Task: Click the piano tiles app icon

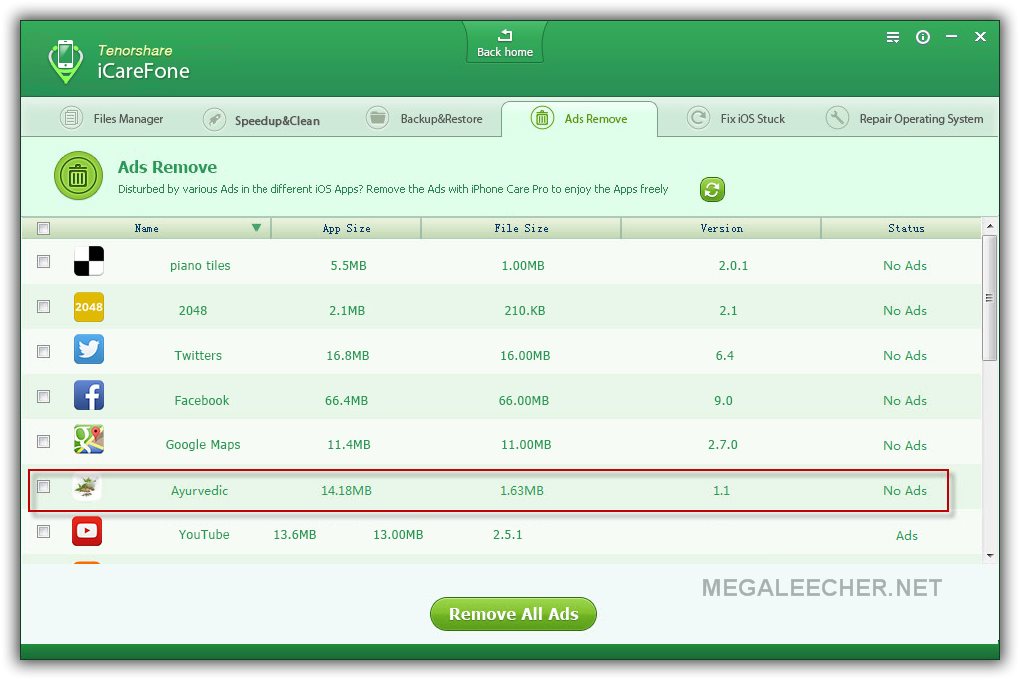Action: coord(88,262)
